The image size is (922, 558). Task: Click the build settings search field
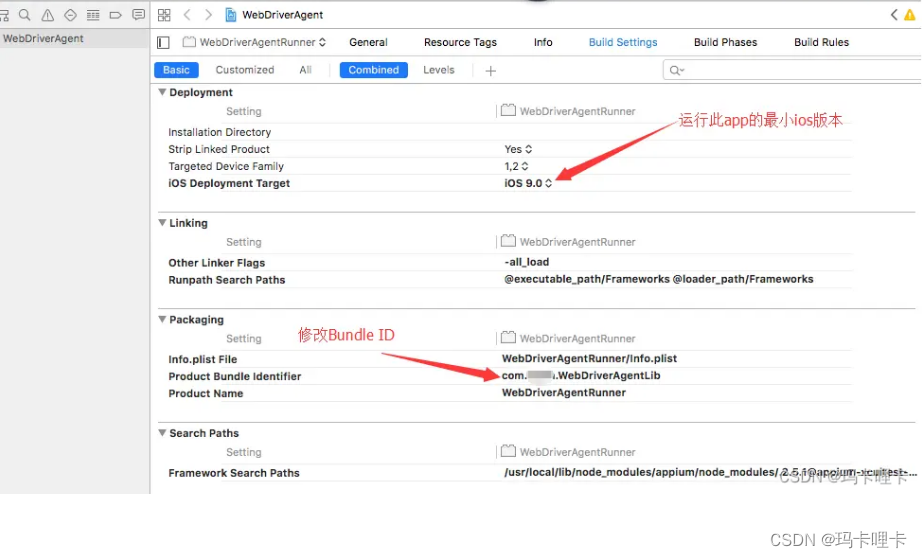(x=794, y=70)
